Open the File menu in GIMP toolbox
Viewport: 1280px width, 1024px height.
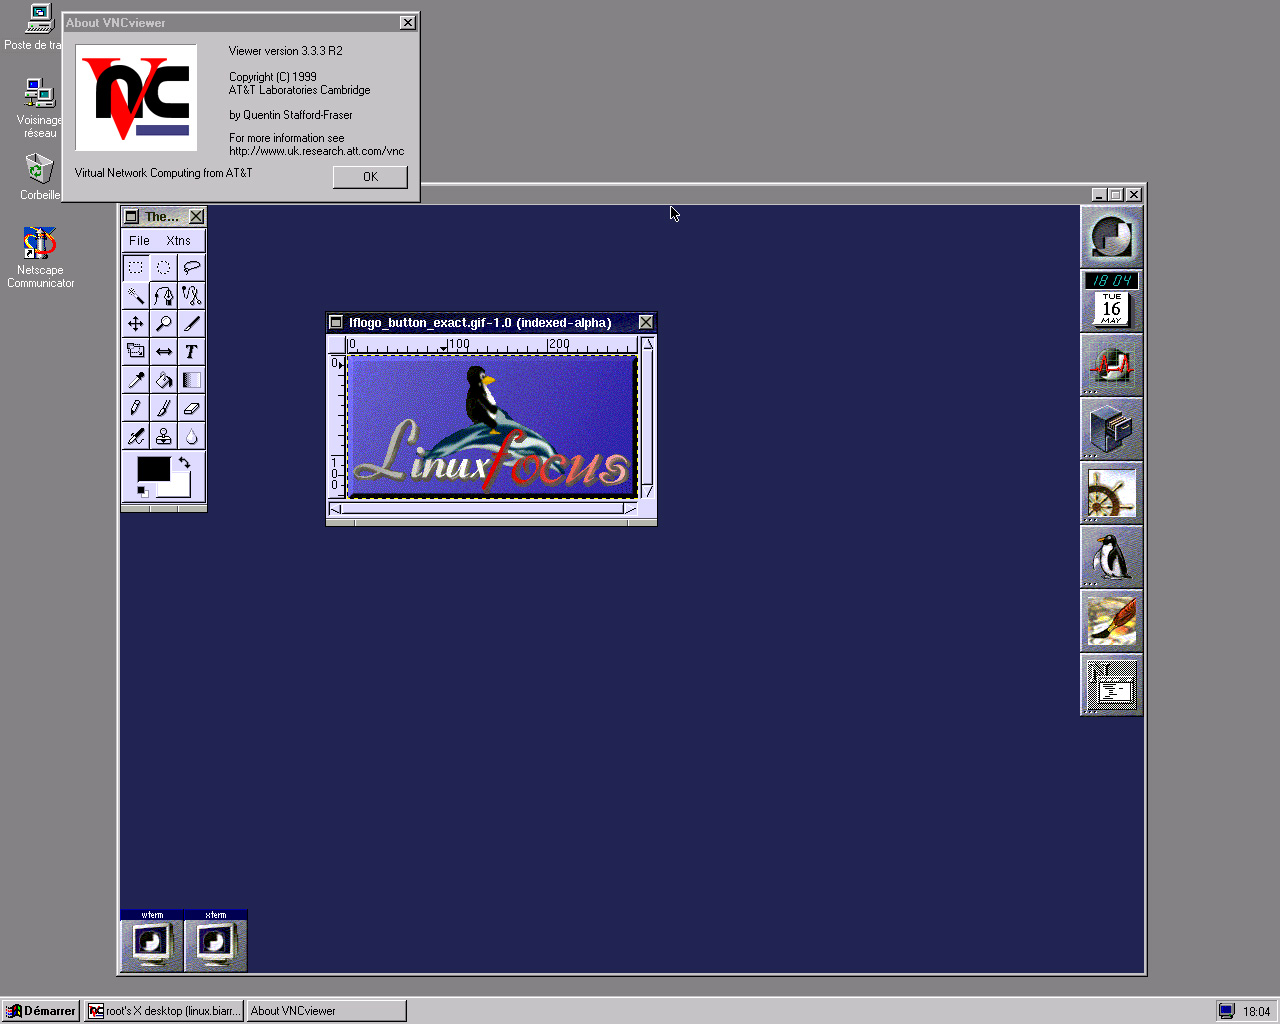139,241
